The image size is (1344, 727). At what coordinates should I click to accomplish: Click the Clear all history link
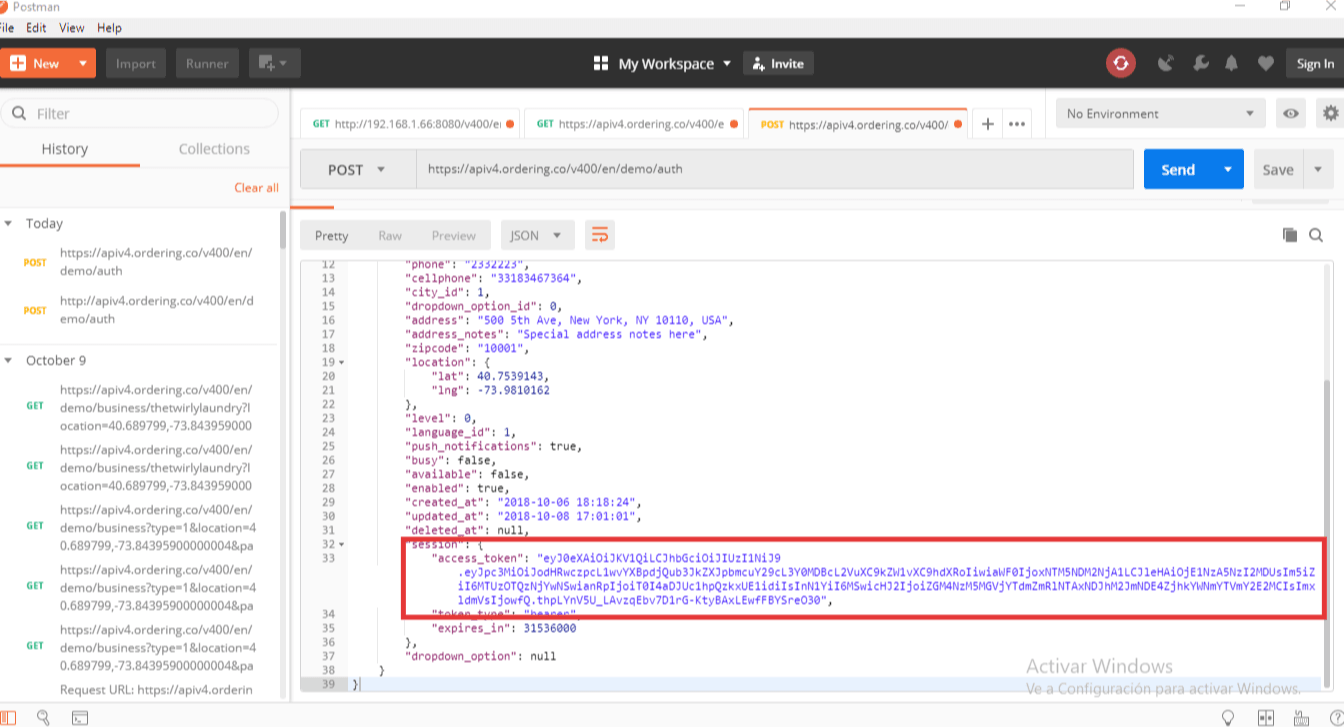pyautogui.click(x=256, y=187)
